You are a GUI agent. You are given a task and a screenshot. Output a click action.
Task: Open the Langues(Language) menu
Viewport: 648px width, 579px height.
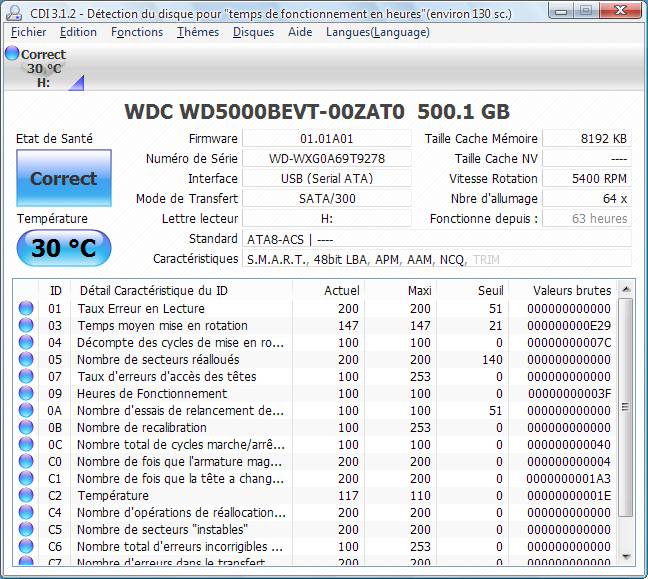coord(378,32)
